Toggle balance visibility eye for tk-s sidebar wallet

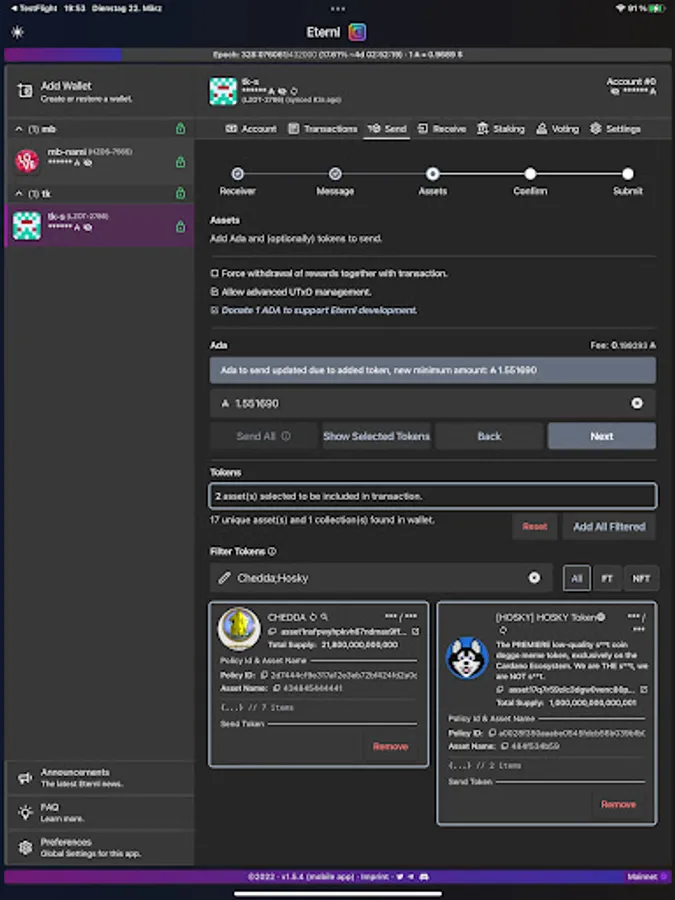click(88, 227)
